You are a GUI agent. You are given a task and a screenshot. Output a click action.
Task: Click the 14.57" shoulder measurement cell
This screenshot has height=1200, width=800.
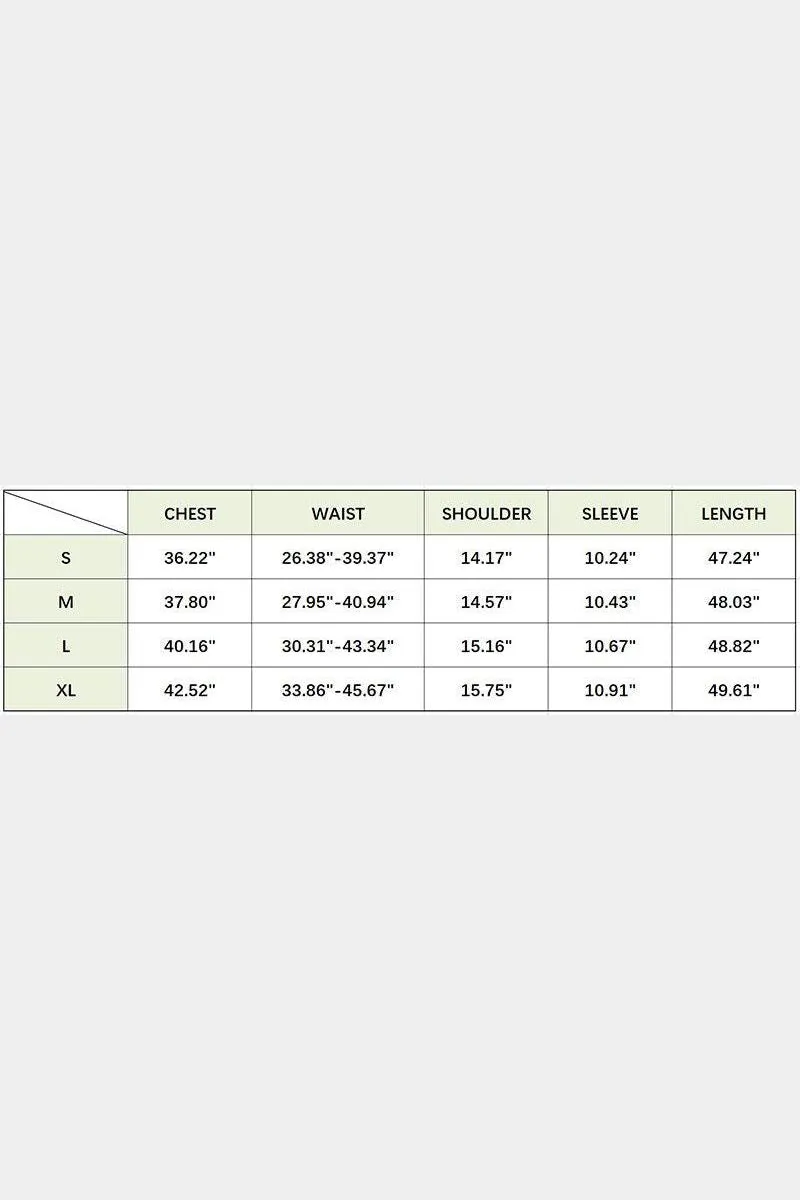point(486,601)
